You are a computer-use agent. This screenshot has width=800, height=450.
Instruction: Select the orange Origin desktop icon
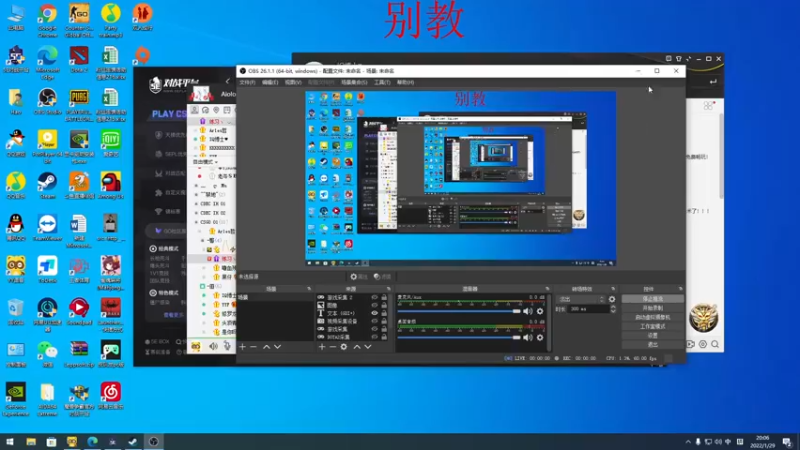tap(142, 55)
